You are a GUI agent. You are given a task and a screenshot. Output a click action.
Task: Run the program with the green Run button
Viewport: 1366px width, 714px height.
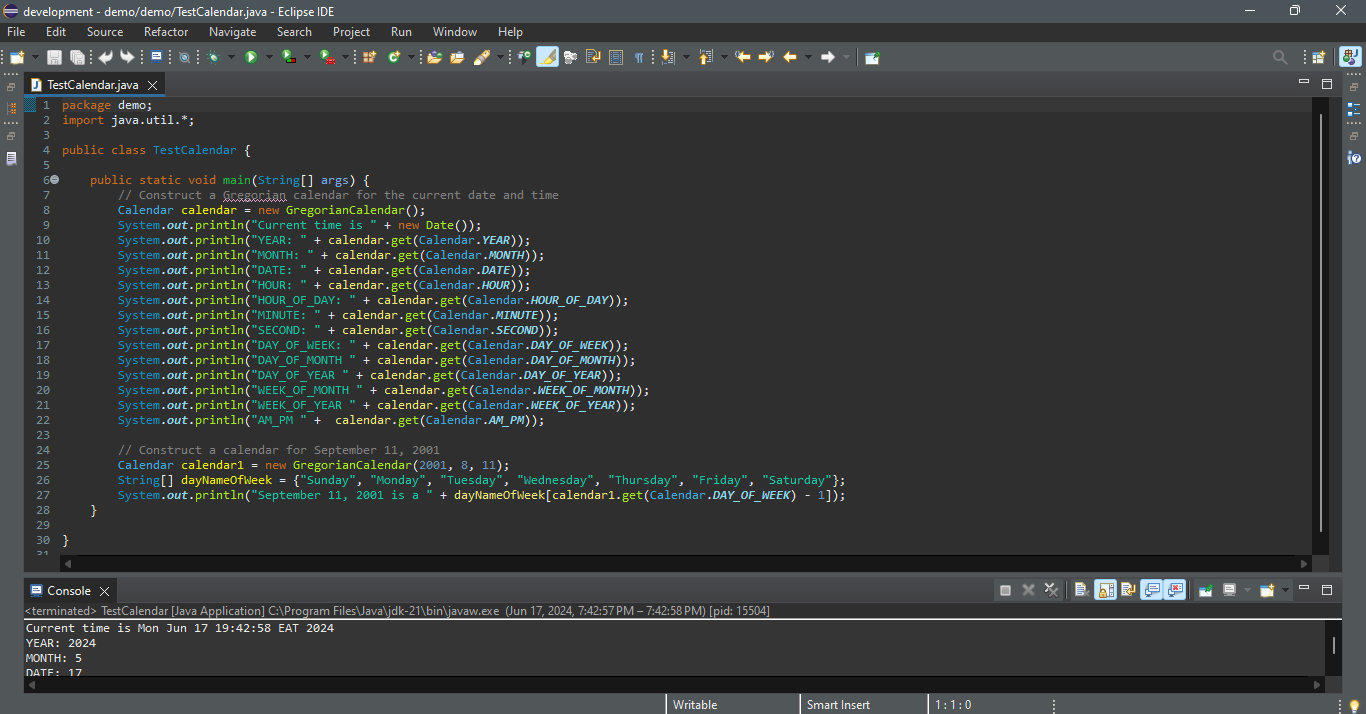coord(251,58)
